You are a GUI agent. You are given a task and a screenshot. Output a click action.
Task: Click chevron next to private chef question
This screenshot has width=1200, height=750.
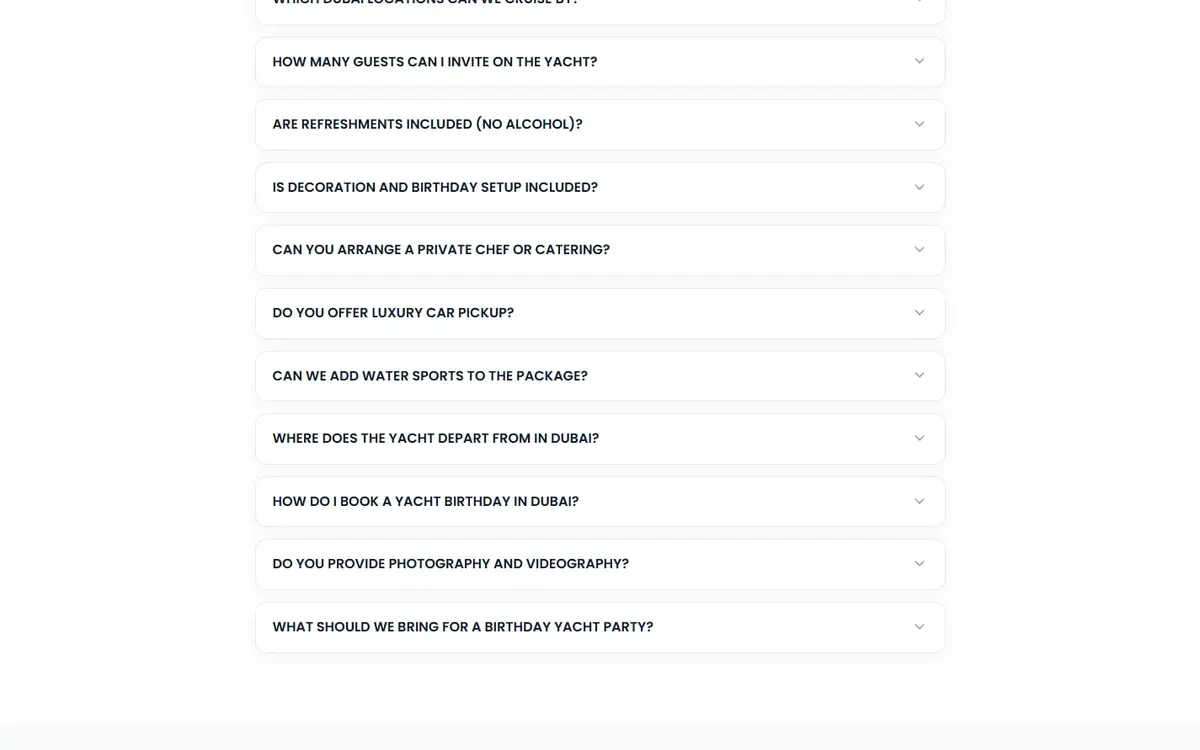tap(919, 249)
